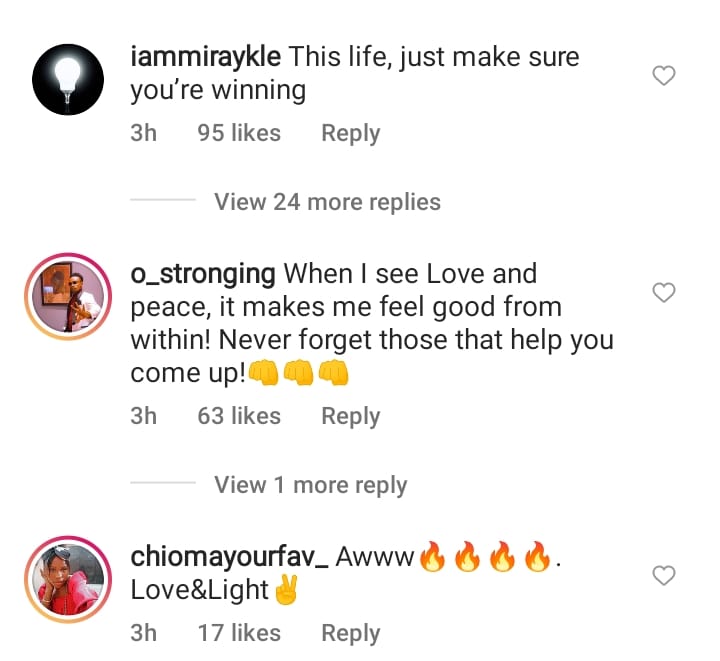View the 17 likes list
This screenshot has height=661, width=720.
[239, 633]
